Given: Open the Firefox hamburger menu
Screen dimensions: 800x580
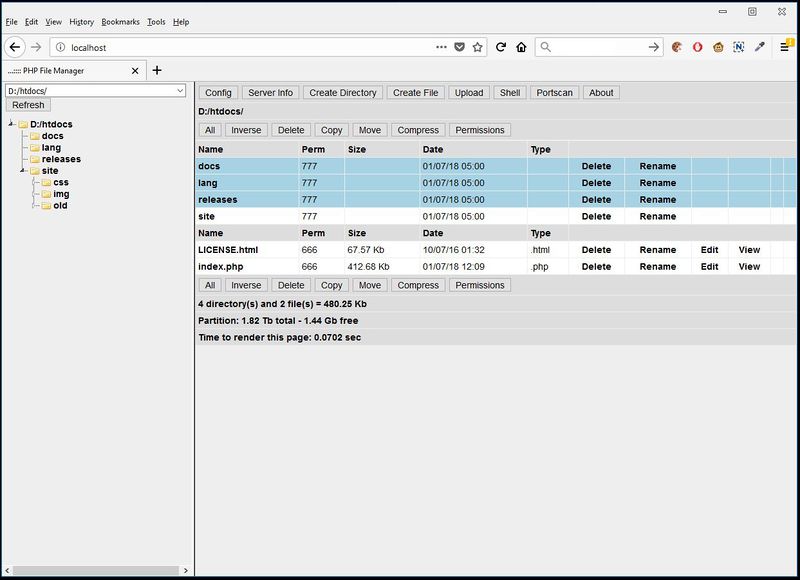Looking at the screenshot, I should [785, 47].
